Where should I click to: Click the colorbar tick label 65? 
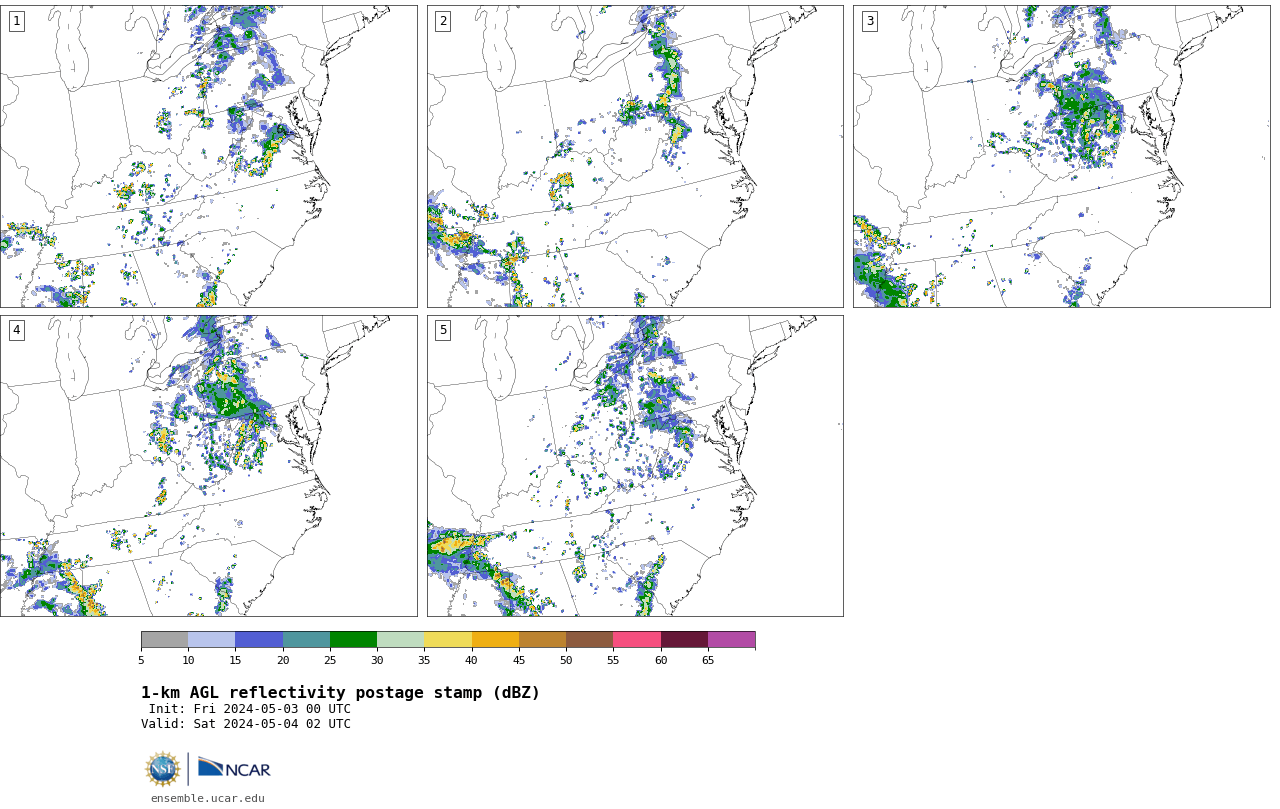click(708, 660)
